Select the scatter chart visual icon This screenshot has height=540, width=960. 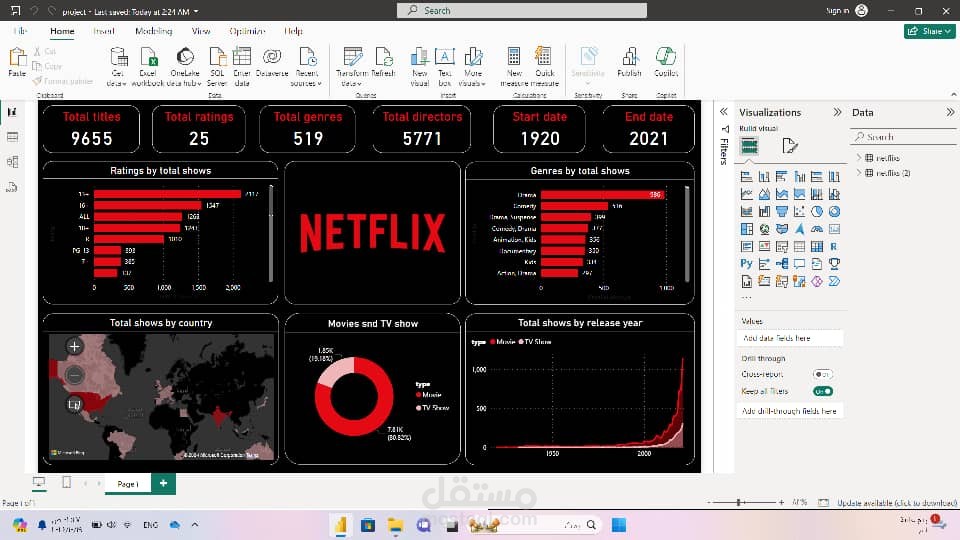tap(799, 212)
